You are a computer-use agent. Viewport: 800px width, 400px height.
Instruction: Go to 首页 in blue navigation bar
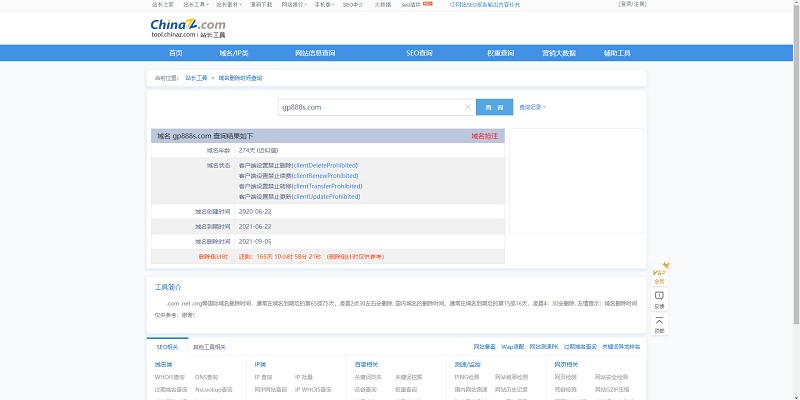click(176, 53)
